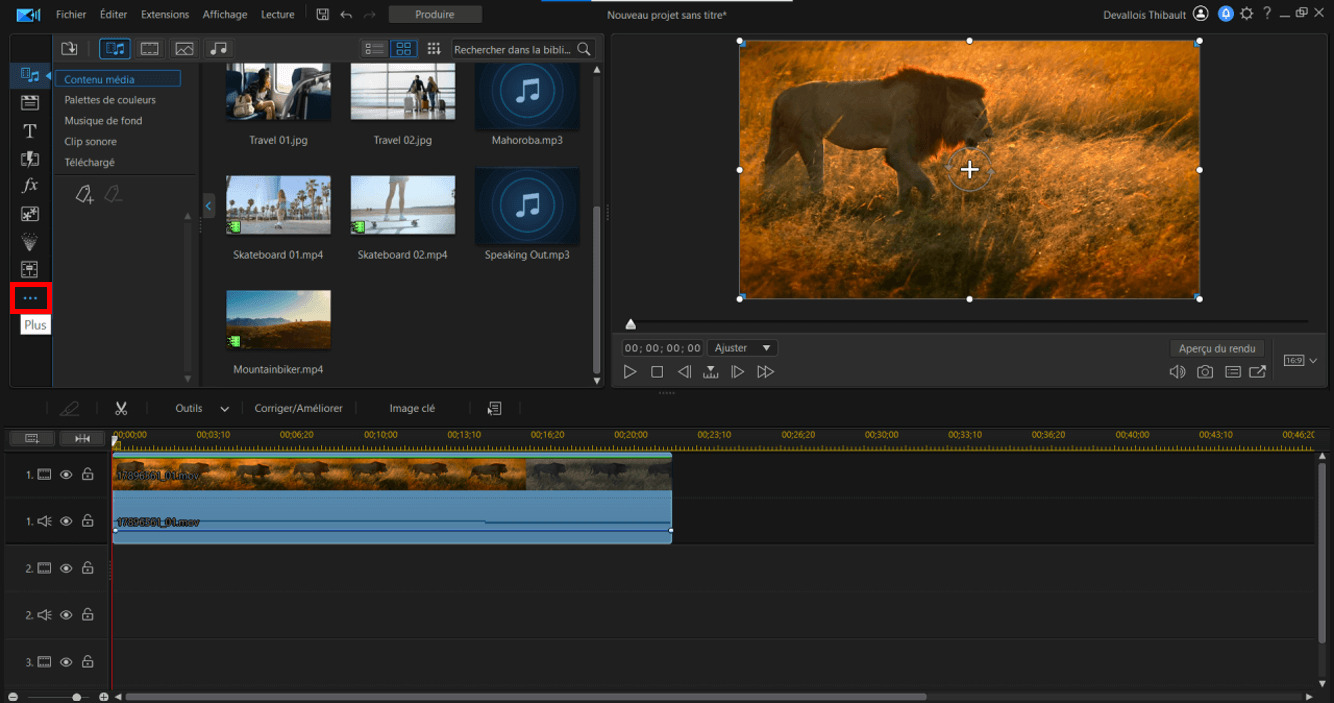The image size is (1334, 703).
Task: Undock the preview window icon
Action: point(1258,372)
